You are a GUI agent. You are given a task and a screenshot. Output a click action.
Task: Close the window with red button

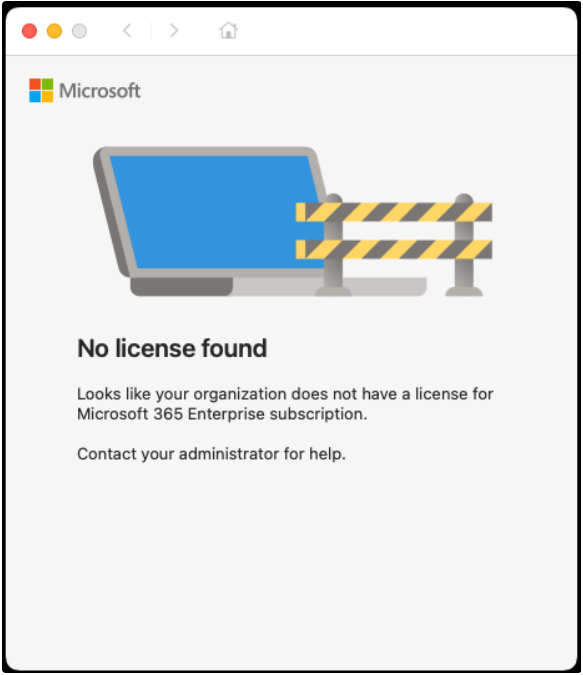pyautogui.click(x=29, y=31)
